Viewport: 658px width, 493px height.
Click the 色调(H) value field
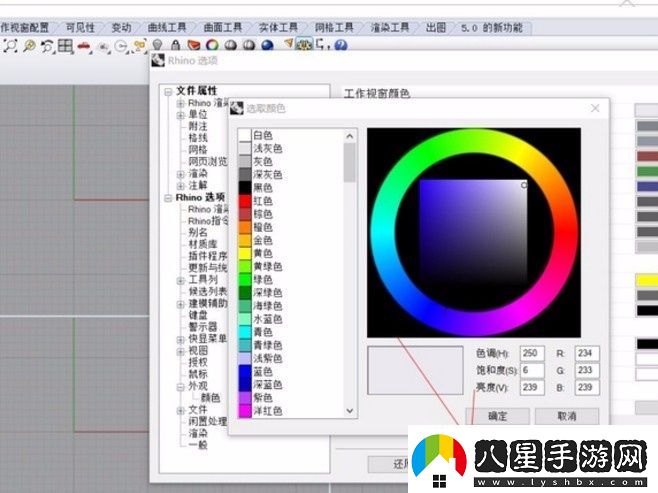[x=532, y=353]
